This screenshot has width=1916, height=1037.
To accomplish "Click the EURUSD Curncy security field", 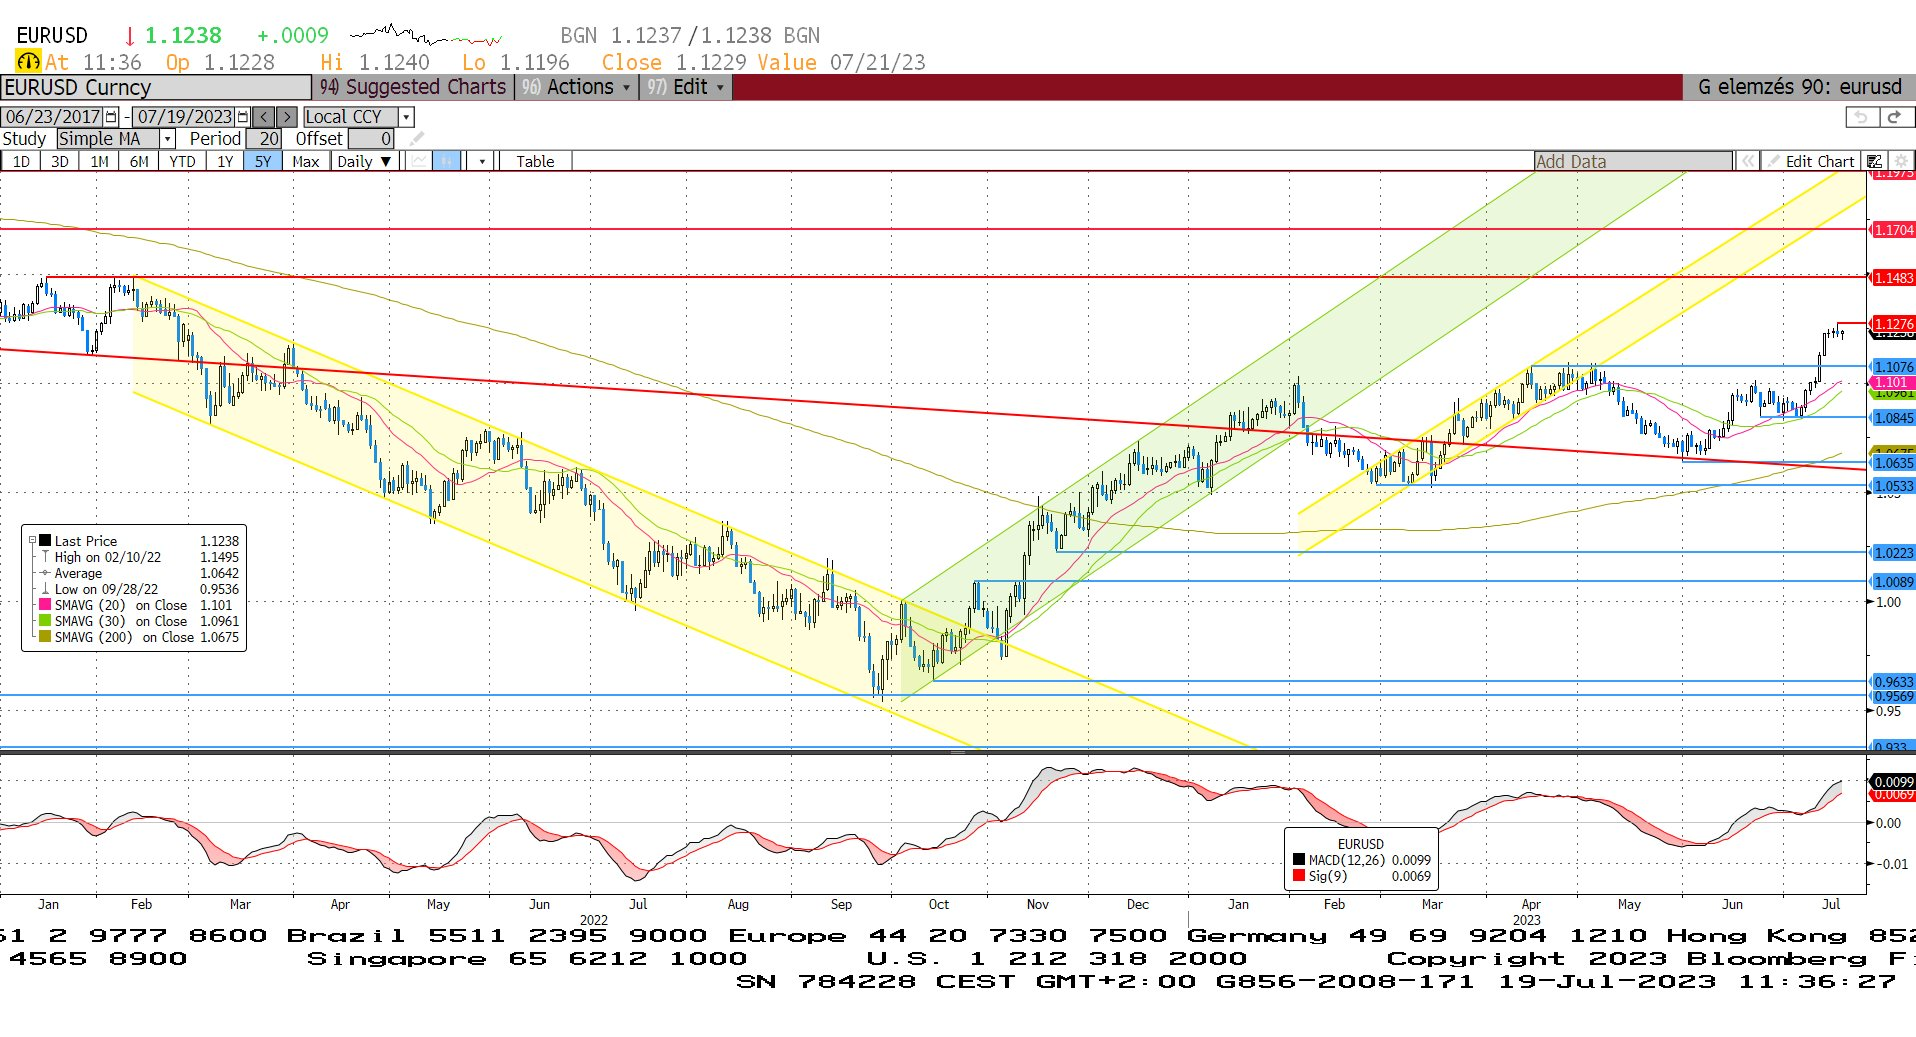I will pos(156,87).
